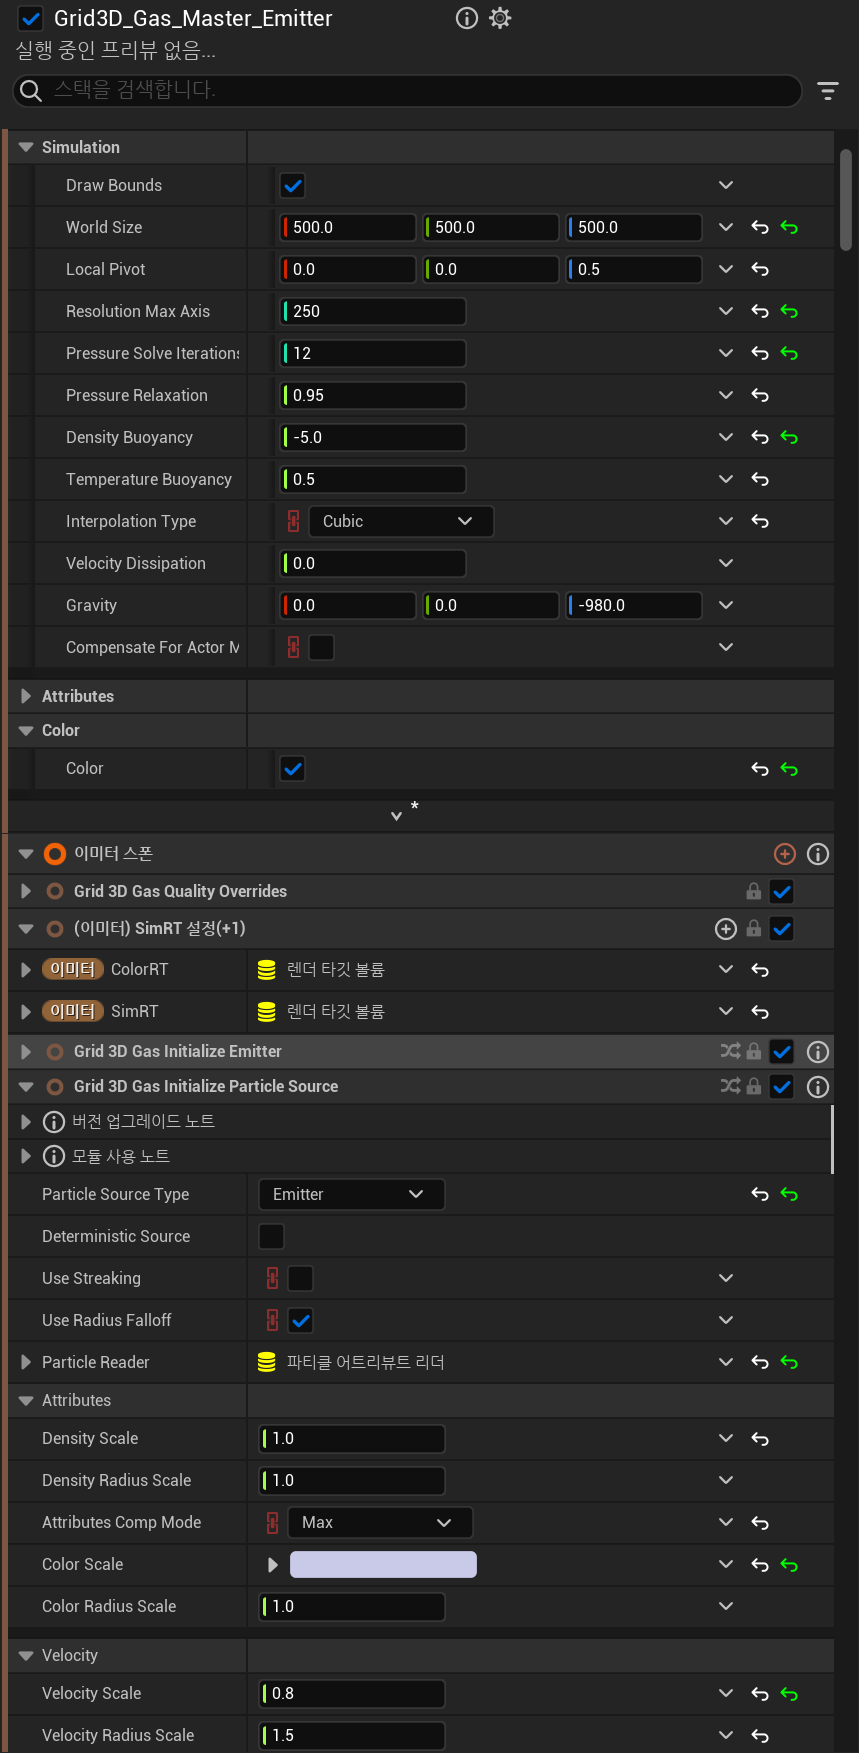Enable the Deterministic Source checkbox
859x1753 pixels.
tap(271, 1236)
